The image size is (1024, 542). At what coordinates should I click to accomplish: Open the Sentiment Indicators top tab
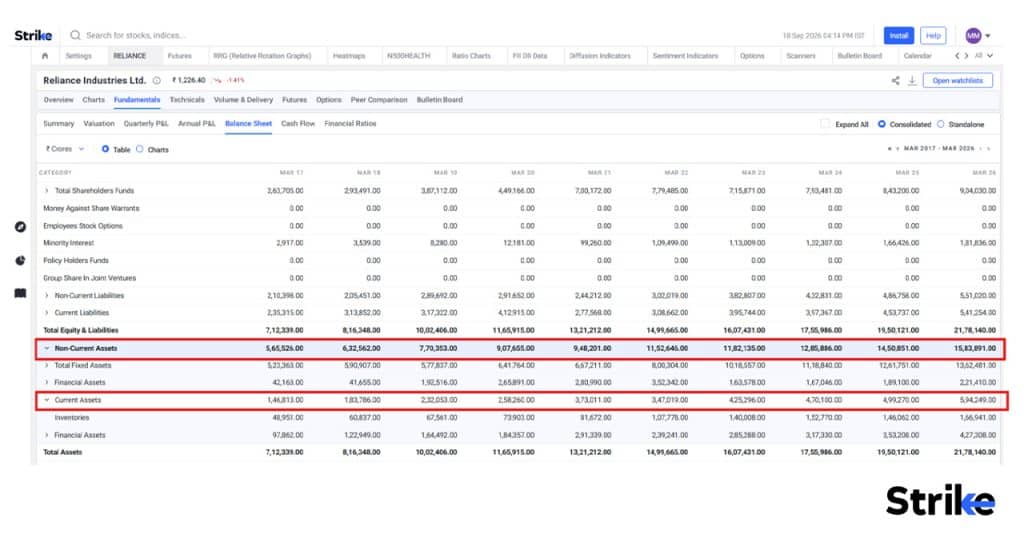pyautogui.click(x=686, y=56)
